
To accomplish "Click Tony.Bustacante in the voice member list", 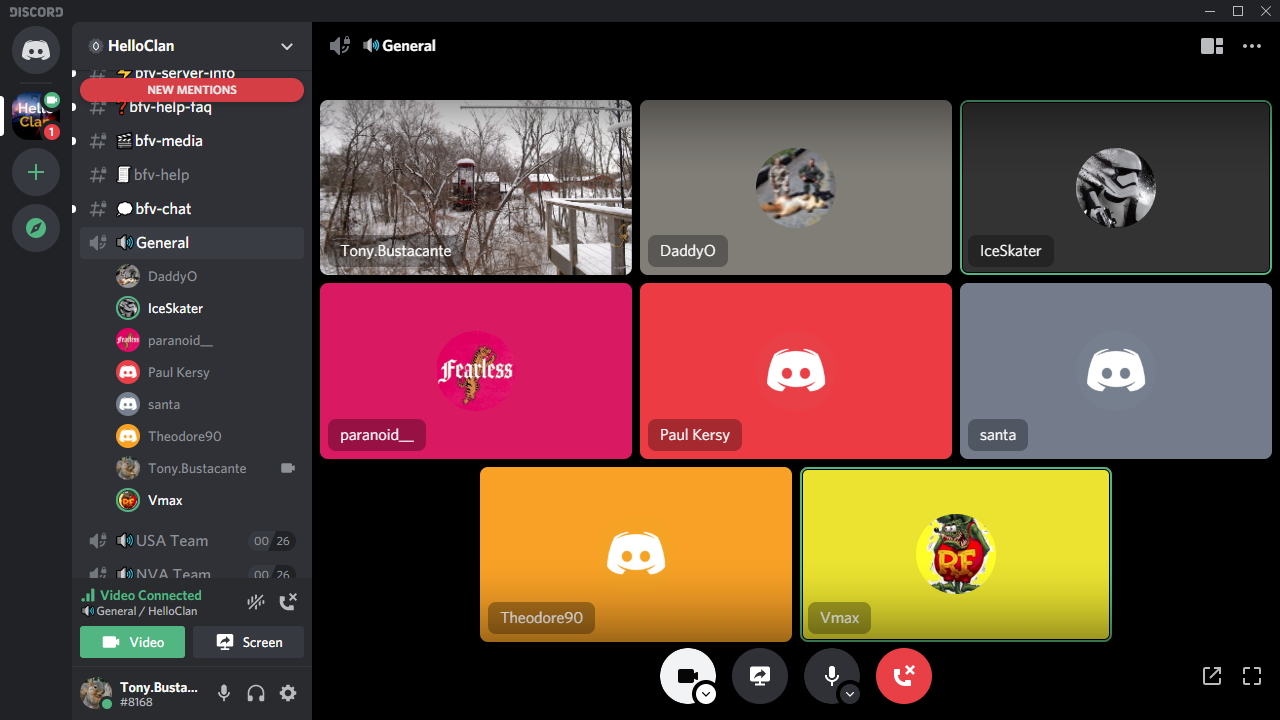I will tap(208, 468).
